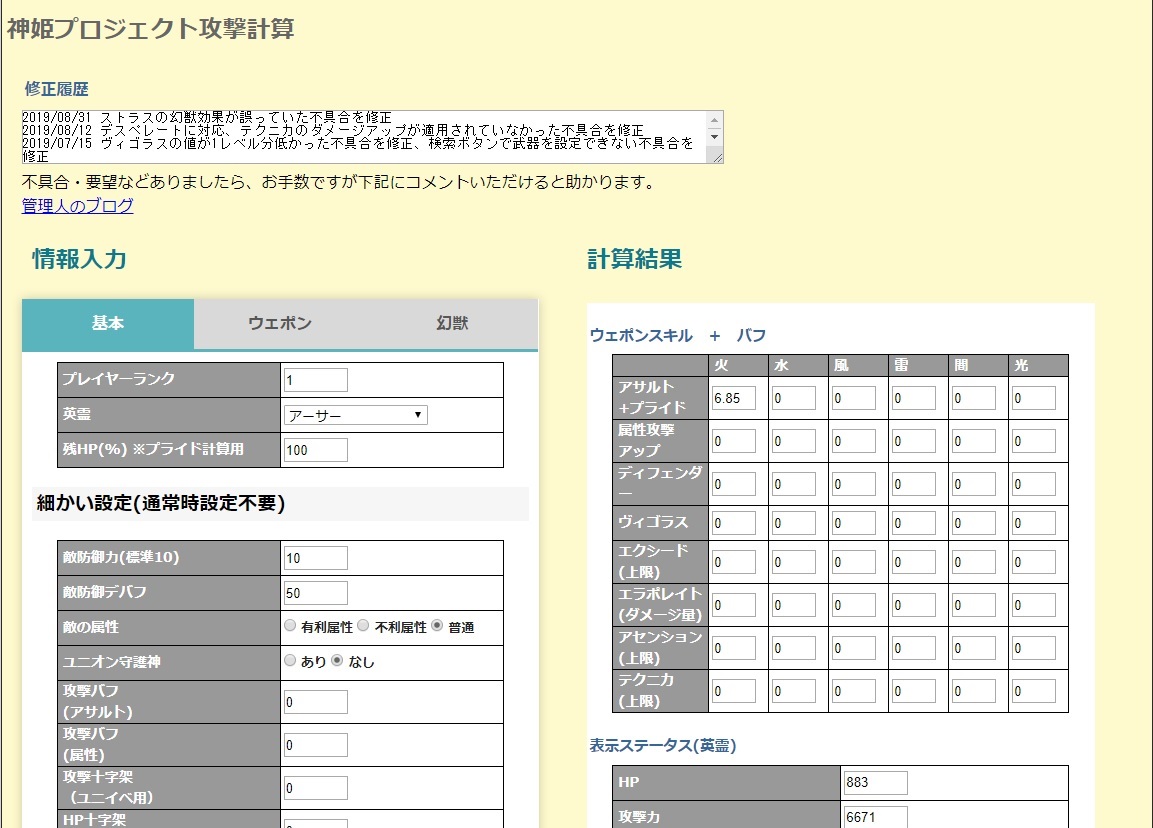This screenshot has width=1153, height=828.
Task: Switch to the ウェポン tab
Action: (x=280, y=323)
